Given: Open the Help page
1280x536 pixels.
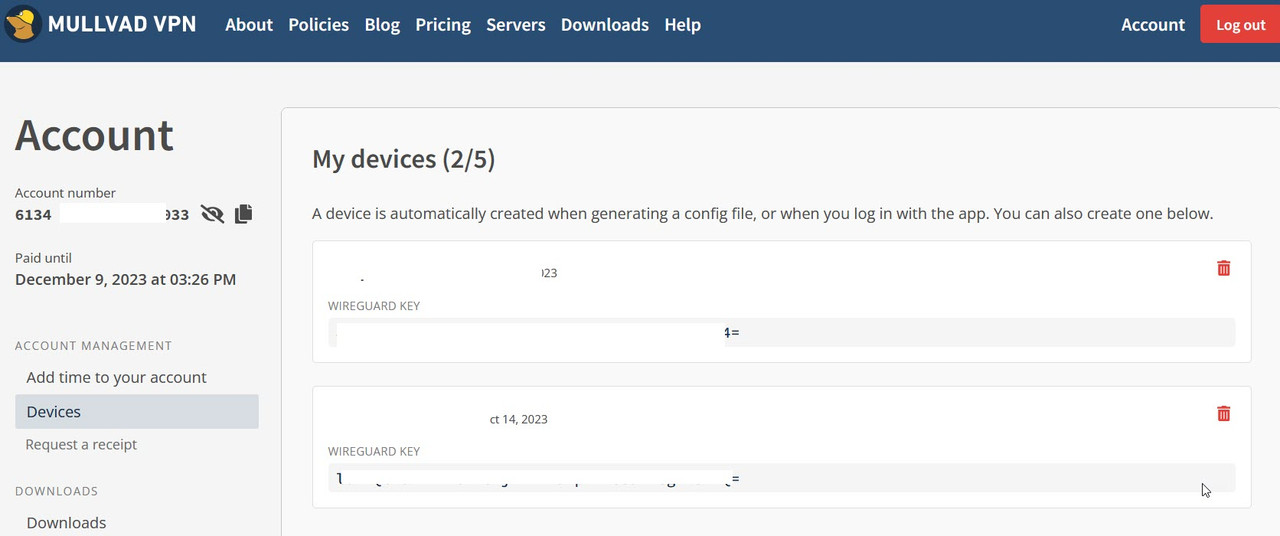Looking at the screenshot, I should coord(682,25).
